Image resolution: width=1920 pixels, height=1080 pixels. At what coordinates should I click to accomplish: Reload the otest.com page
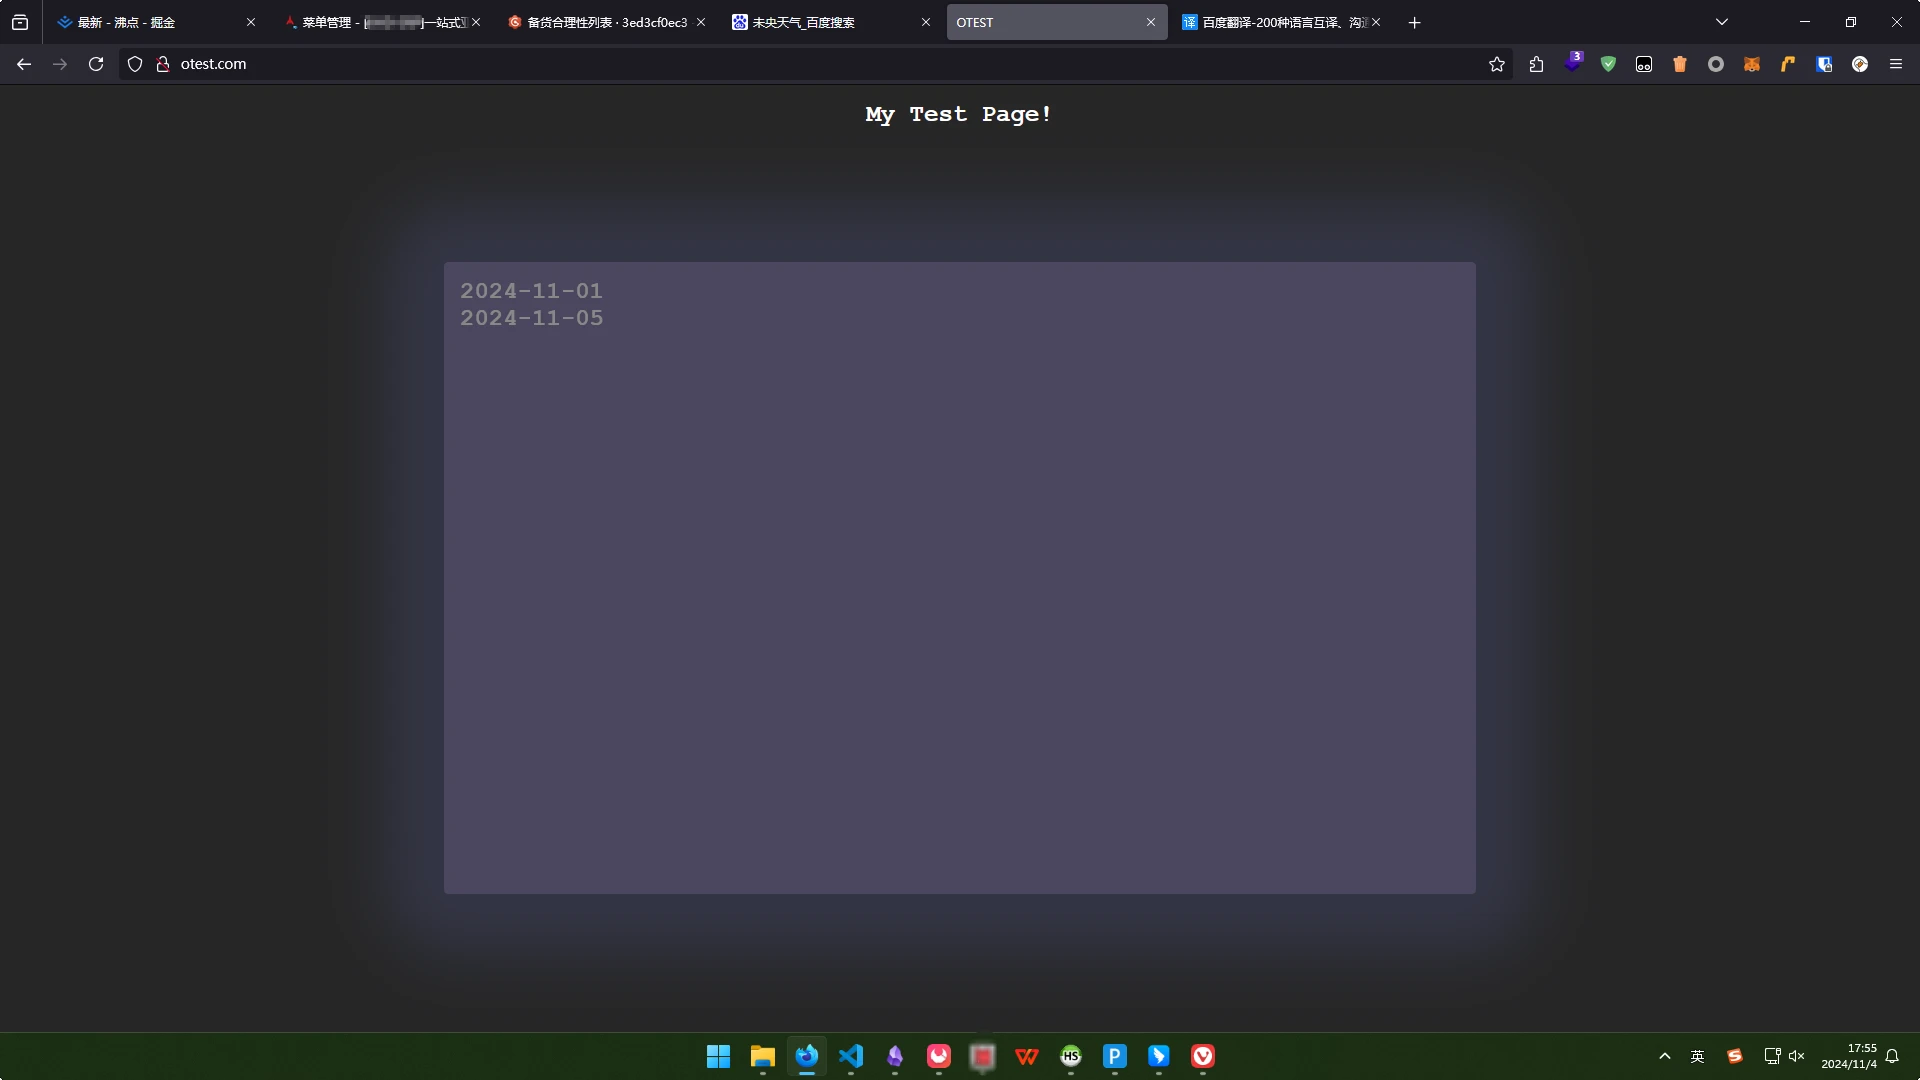pos(96,64)
